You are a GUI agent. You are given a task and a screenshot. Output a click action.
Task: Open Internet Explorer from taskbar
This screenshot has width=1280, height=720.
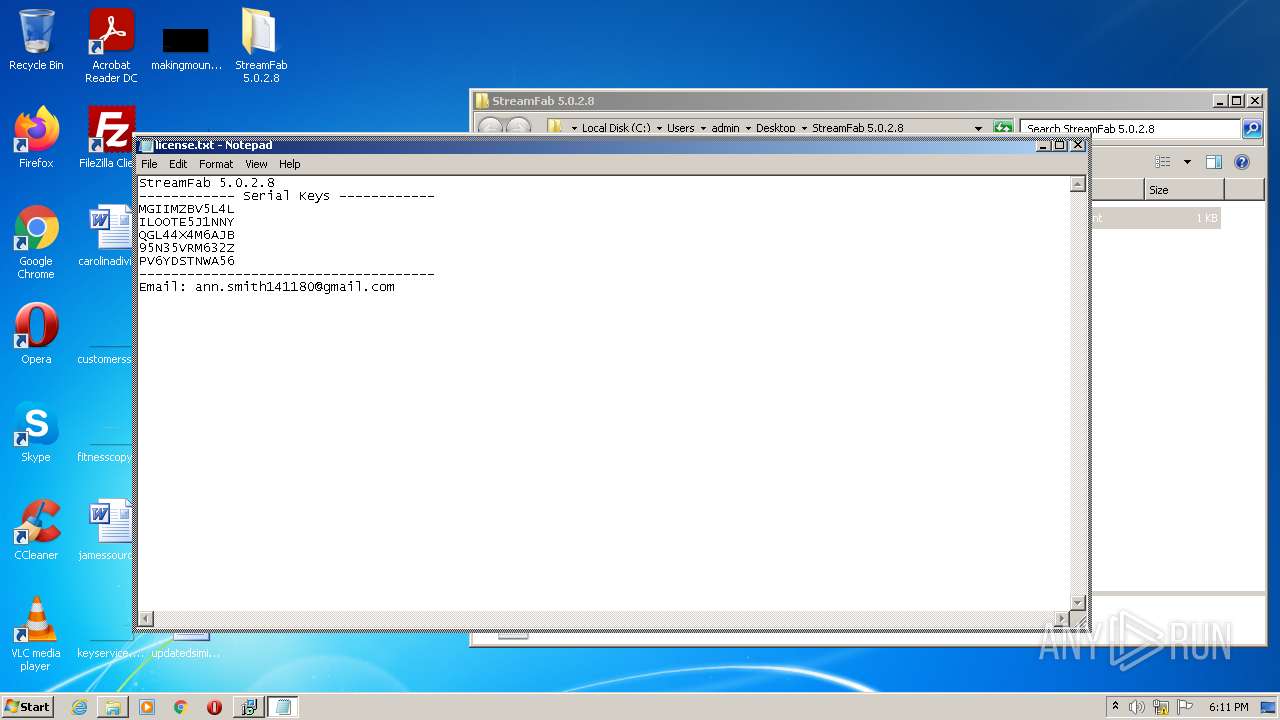click(79, 707)
